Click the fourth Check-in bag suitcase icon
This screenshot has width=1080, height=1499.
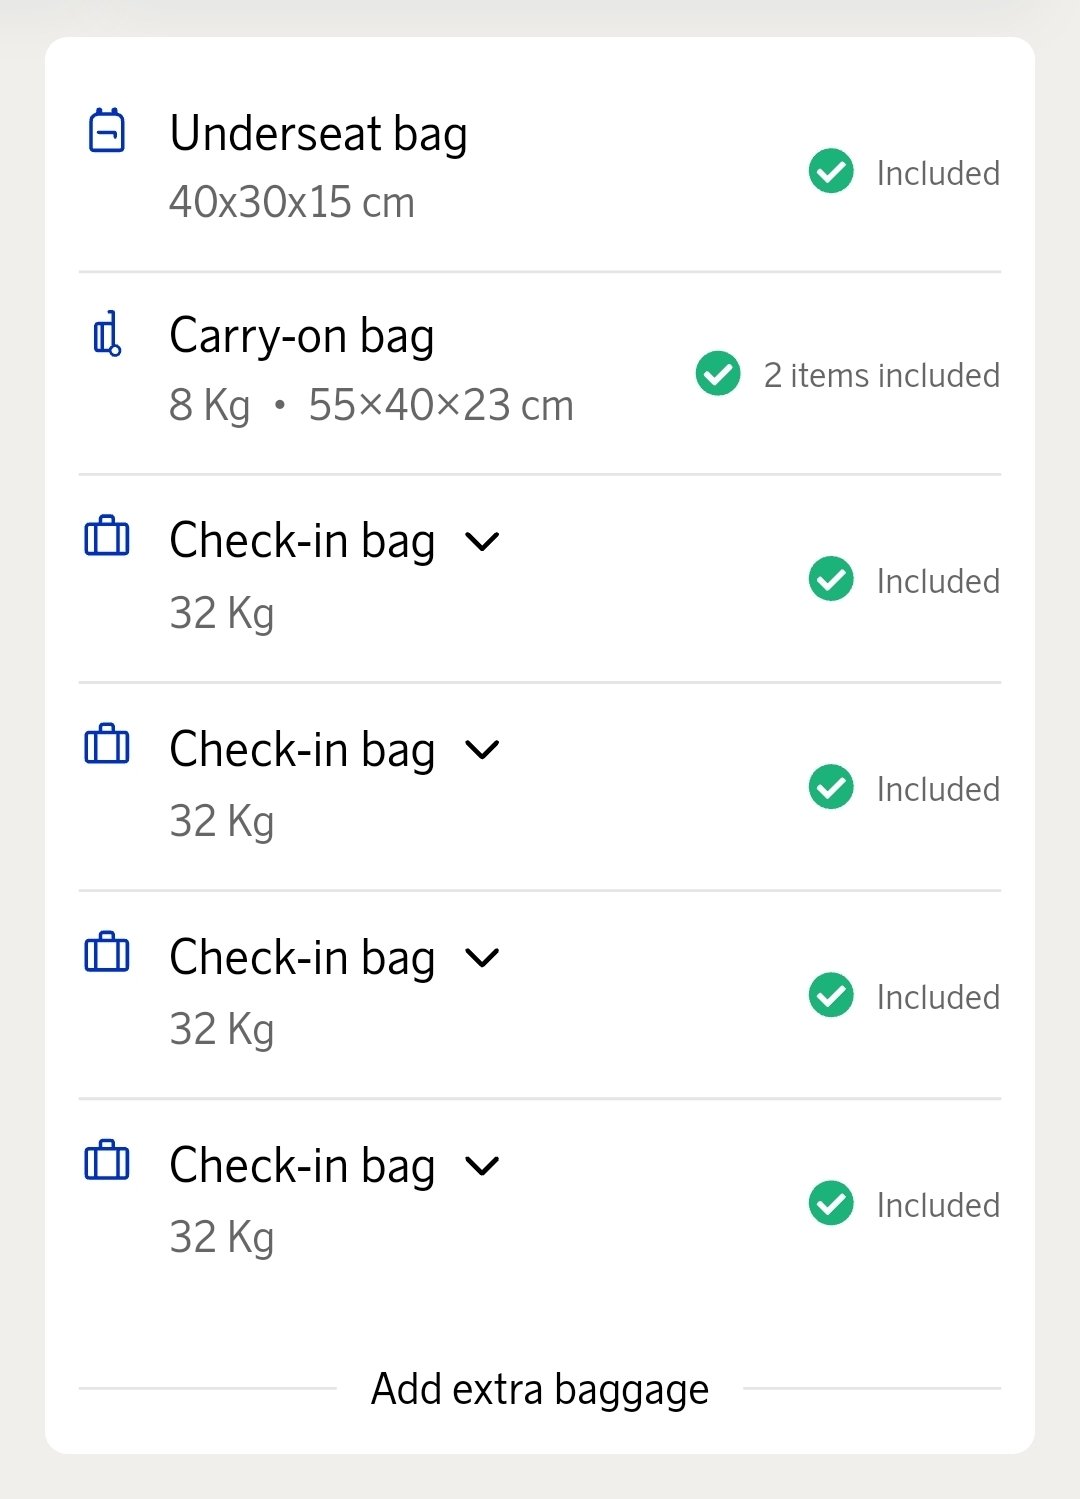click(107, 1161)
